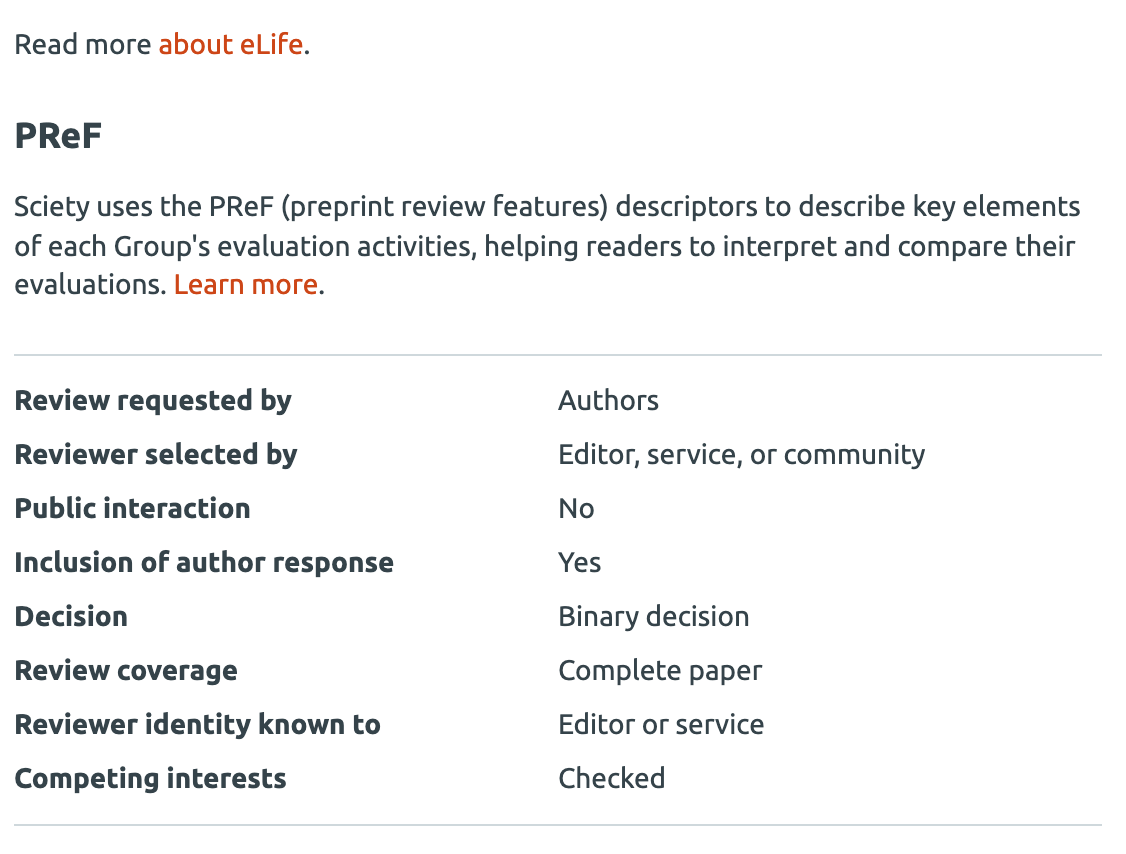Screen dimensions: 1126x854
Task: Open the 'about eLife' link
Action: (230, 45)
